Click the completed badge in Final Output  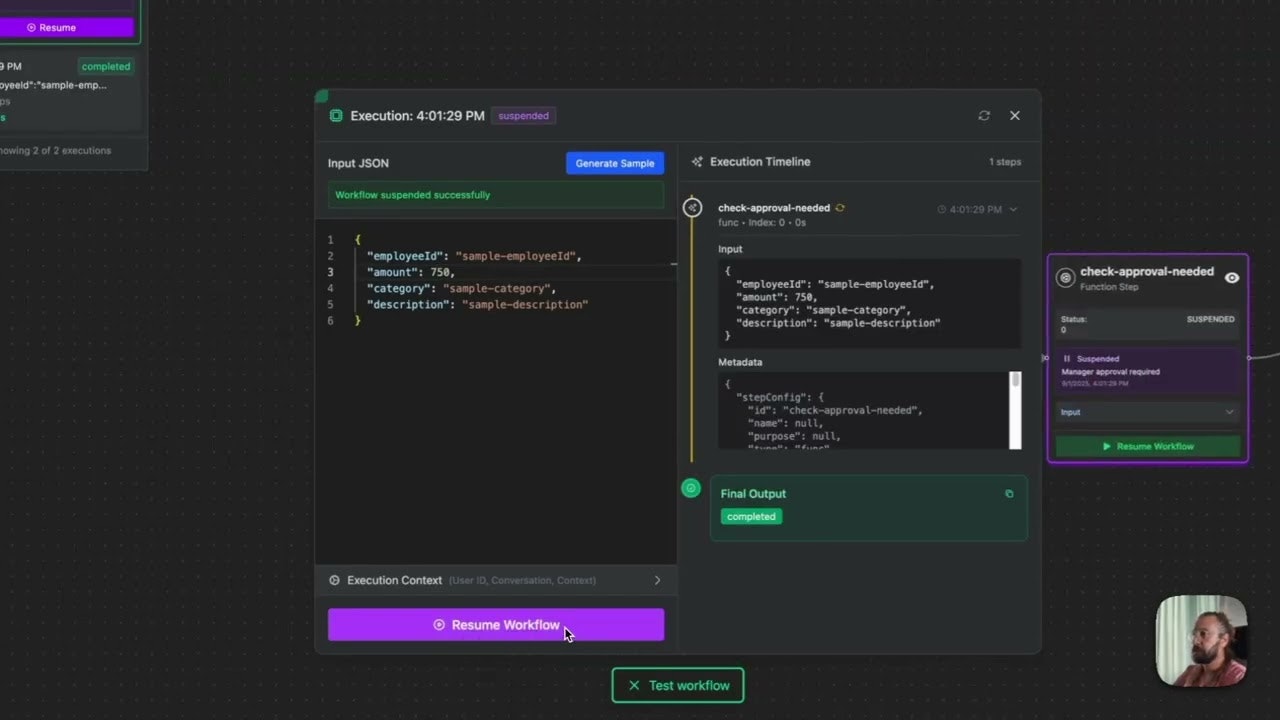coord(751,517)
